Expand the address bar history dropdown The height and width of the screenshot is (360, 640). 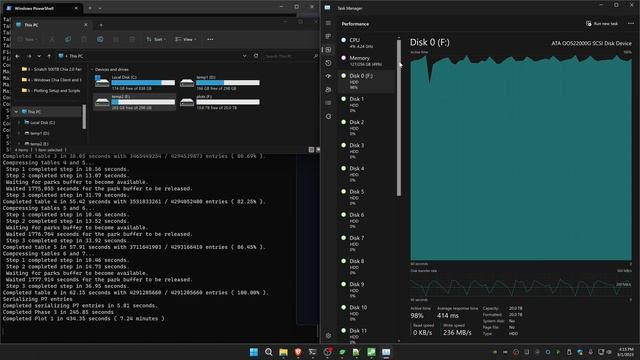coord(244,56)
